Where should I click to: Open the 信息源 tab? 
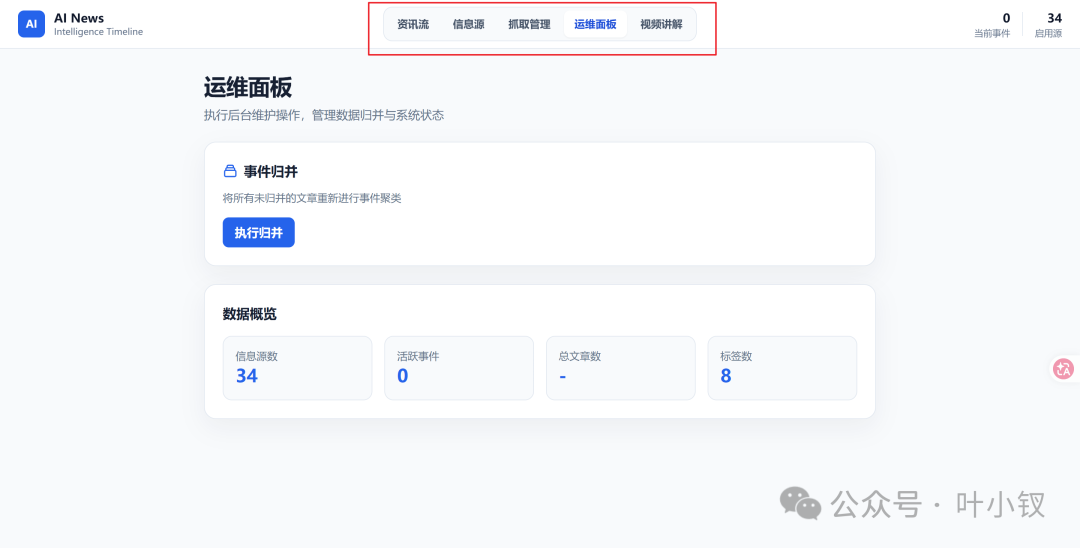pos(468,24)
